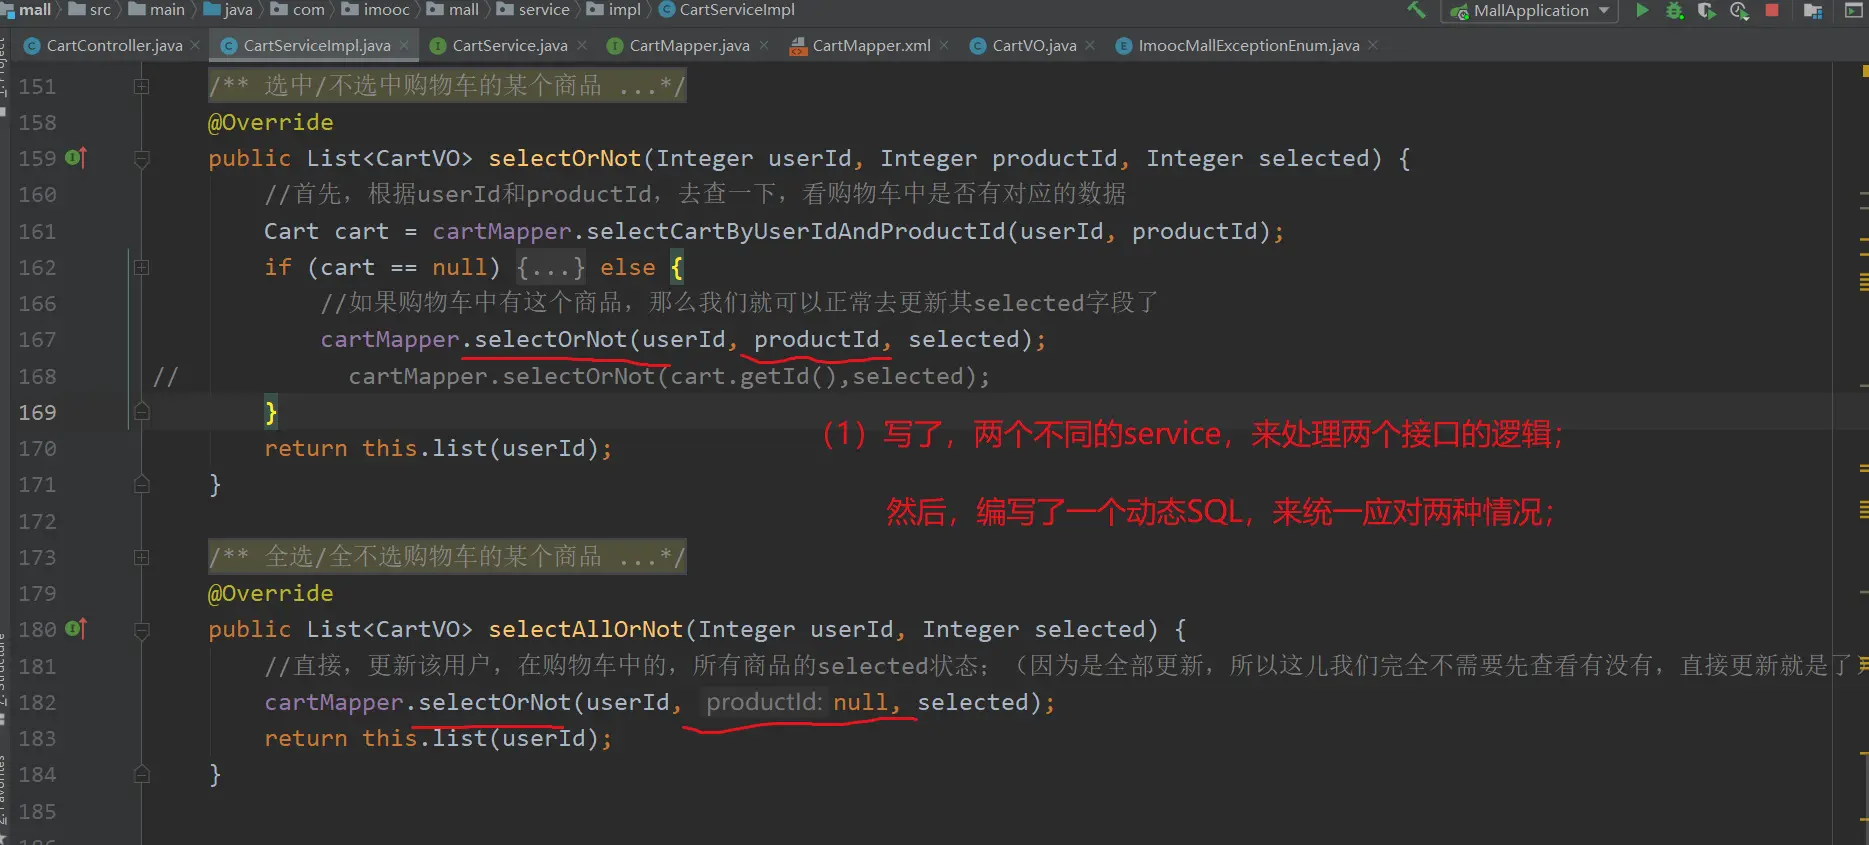Click the implements gutter icon on line 159

pos(76,158)
